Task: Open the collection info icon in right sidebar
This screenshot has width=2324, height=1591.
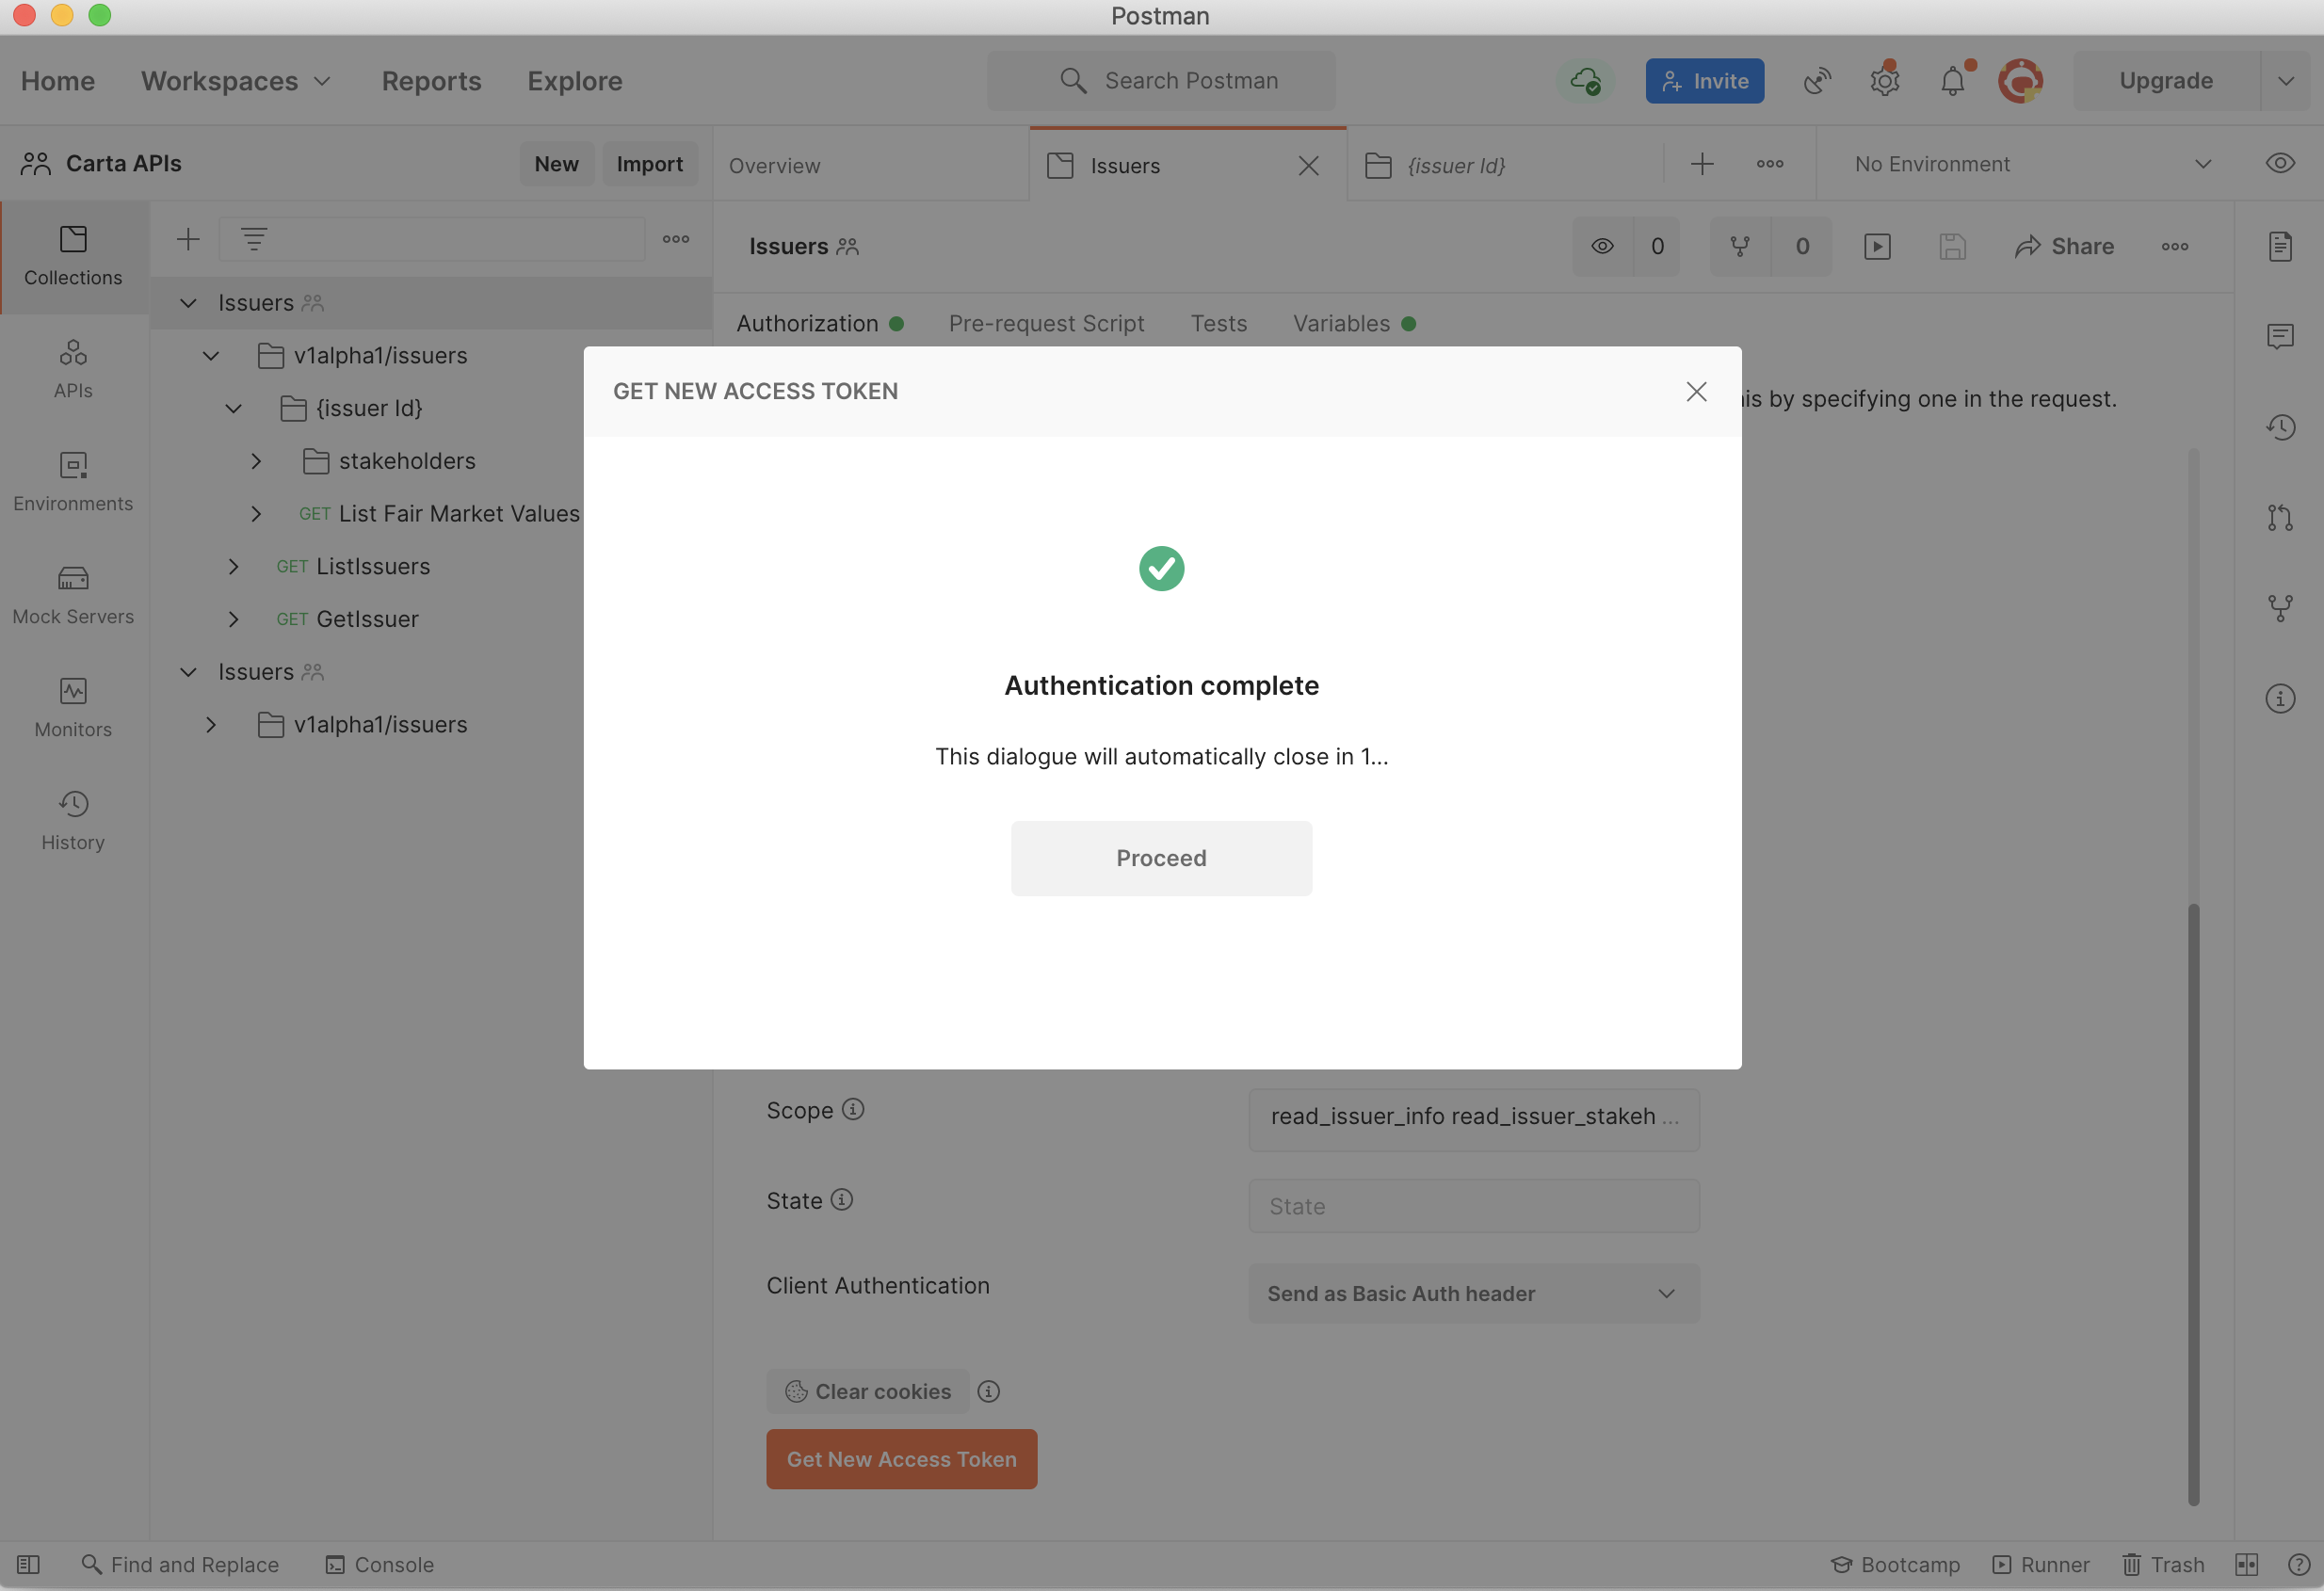Action: pos(2280,698)
